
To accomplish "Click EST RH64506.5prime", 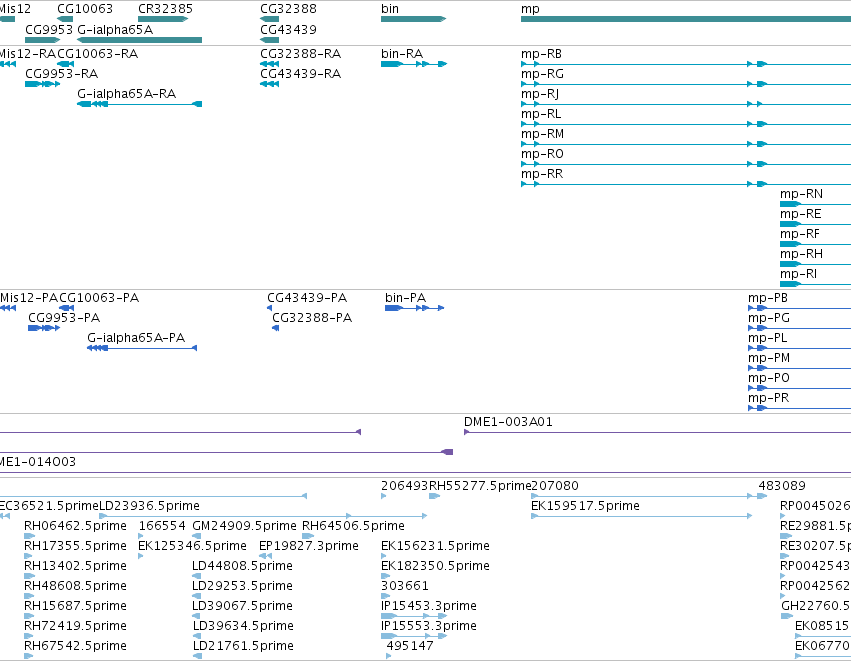I will (x=353, y=526).
